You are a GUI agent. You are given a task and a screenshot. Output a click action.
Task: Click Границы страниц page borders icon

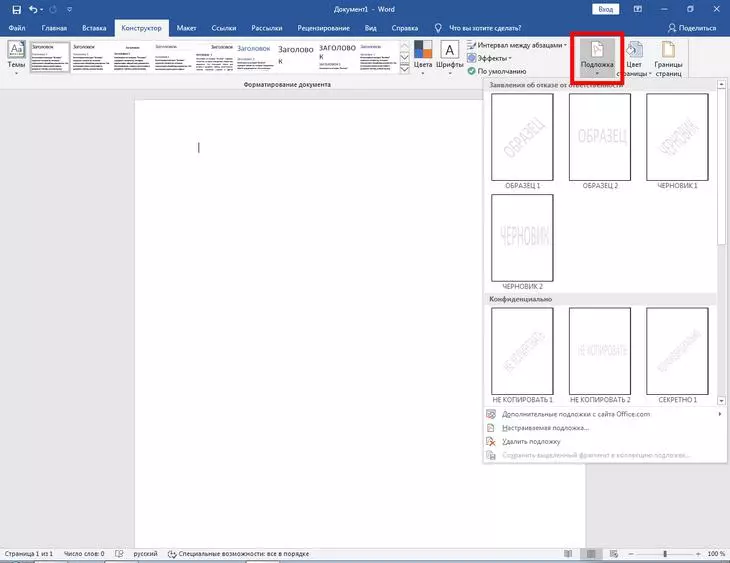(x=668, y=58)
